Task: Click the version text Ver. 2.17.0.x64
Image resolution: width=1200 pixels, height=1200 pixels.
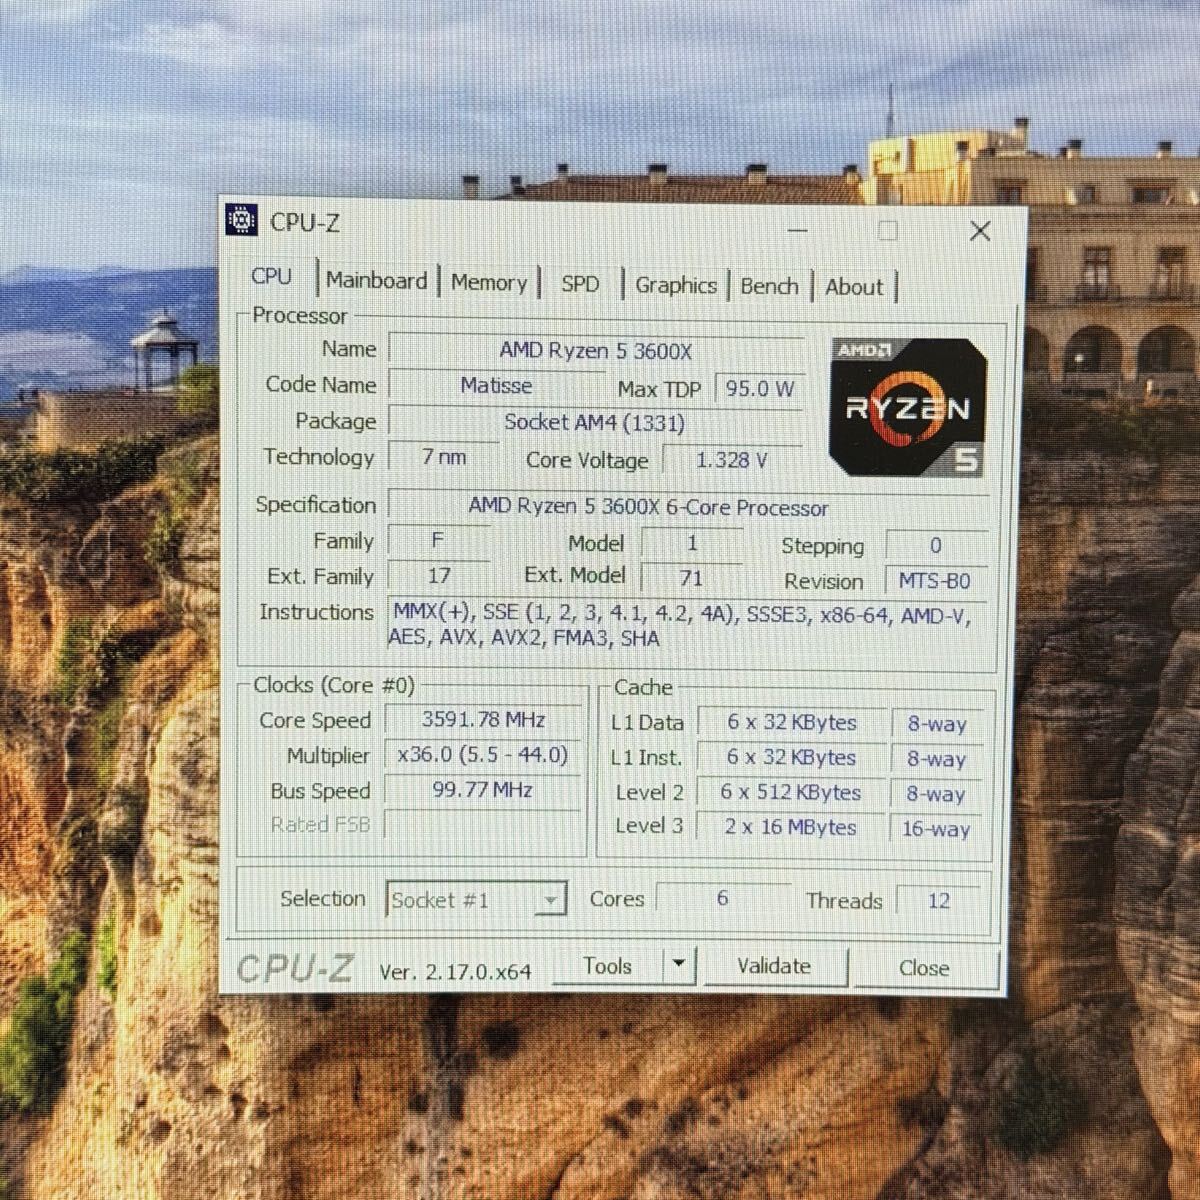Action: click(455, 971)
